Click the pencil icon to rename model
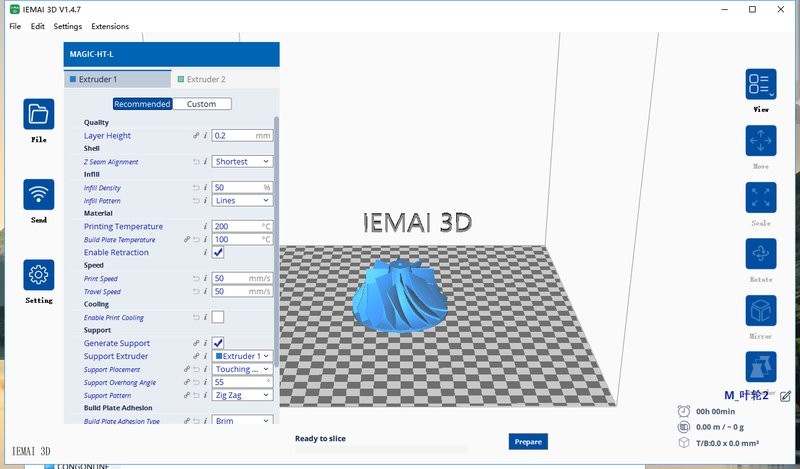Screen dimensions: 800x469 pos(785,397)
